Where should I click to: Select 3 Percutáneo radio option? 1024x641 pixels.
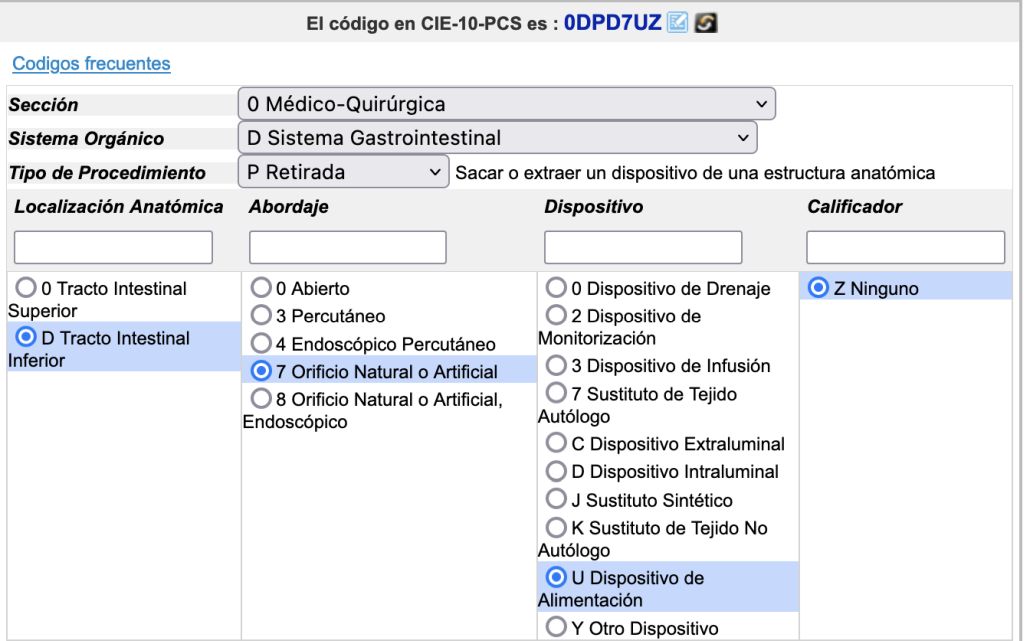[x=262, y=316]
